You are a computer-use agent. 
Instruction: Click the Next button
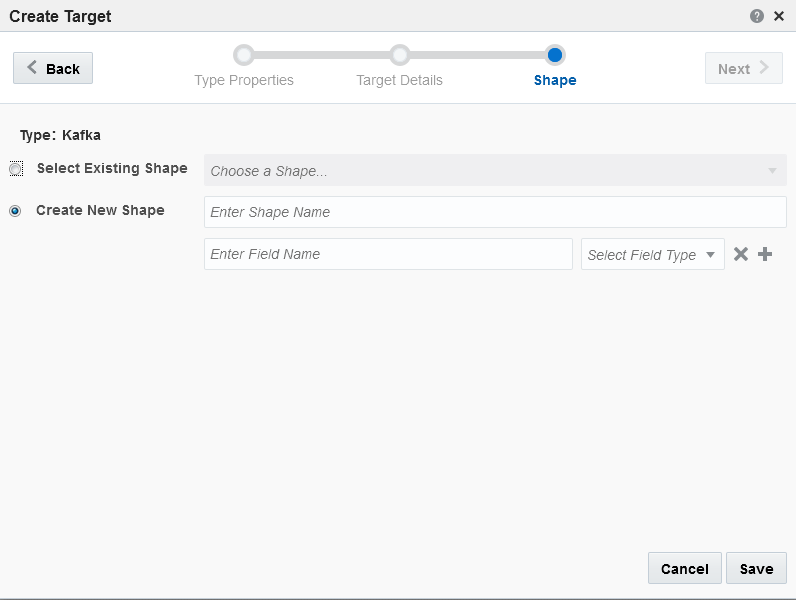[743, 68]
